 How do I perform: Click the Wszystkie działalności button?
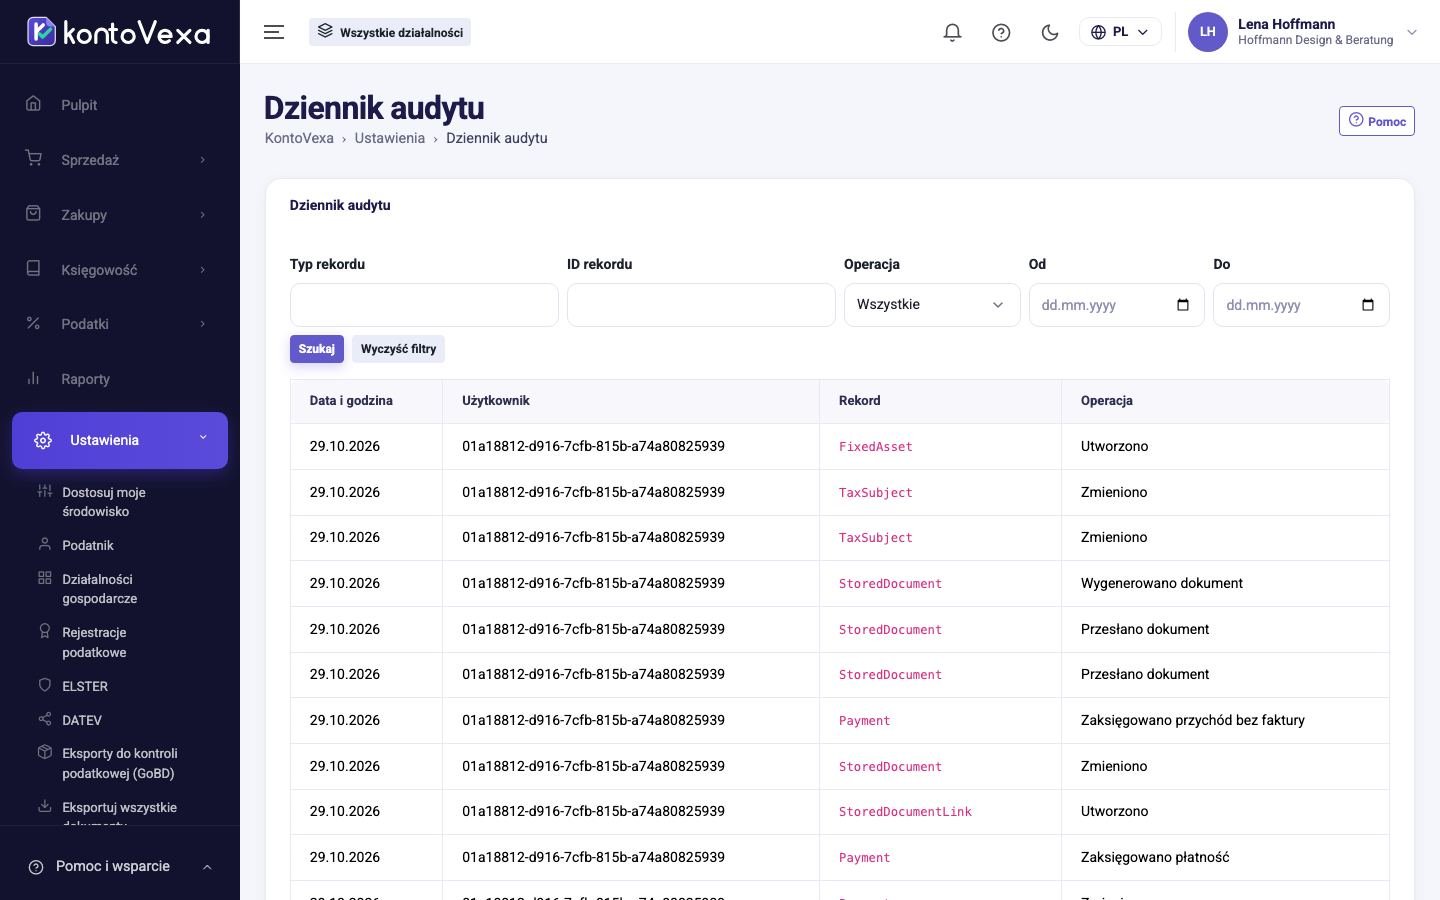[x=390, y=32]
